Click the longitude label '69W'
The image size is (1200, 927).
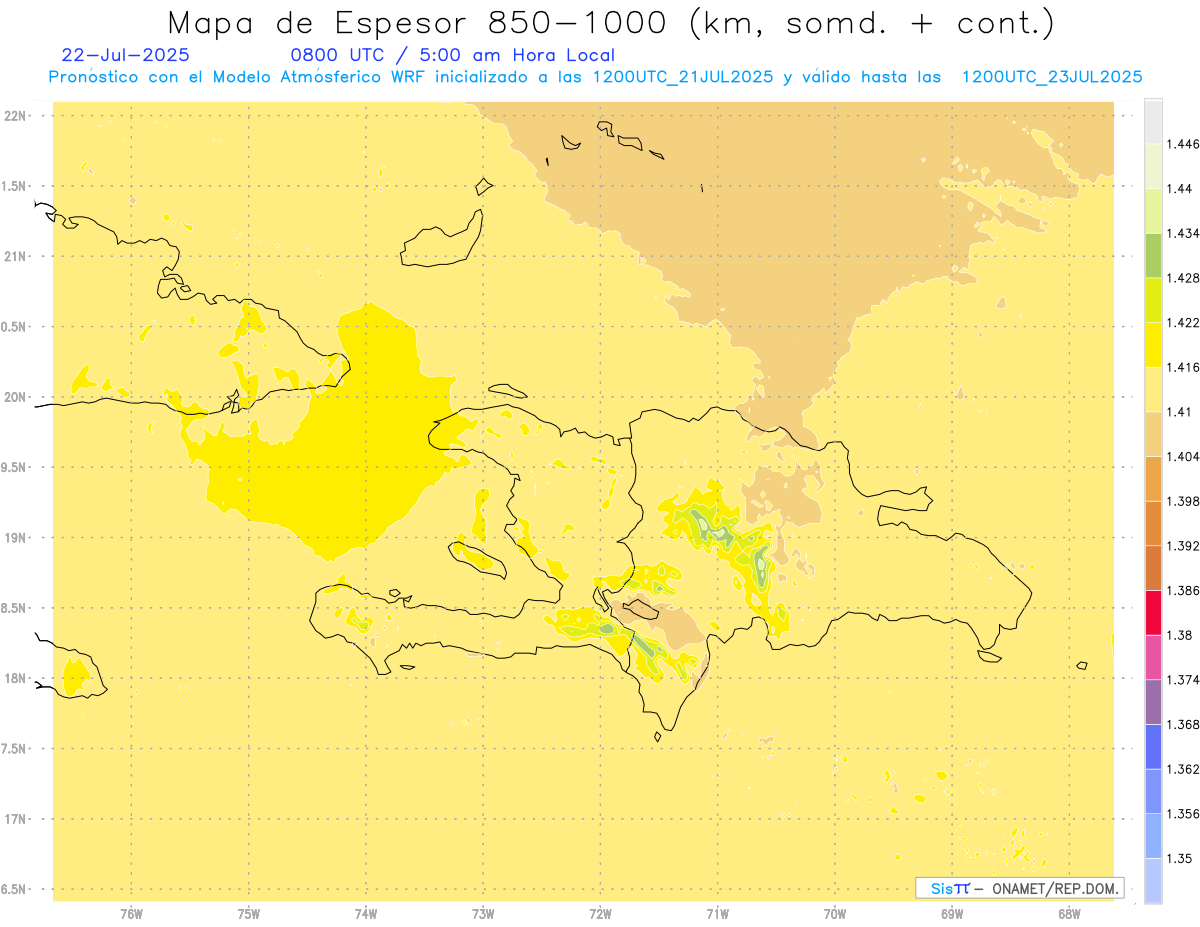[952, 914]
